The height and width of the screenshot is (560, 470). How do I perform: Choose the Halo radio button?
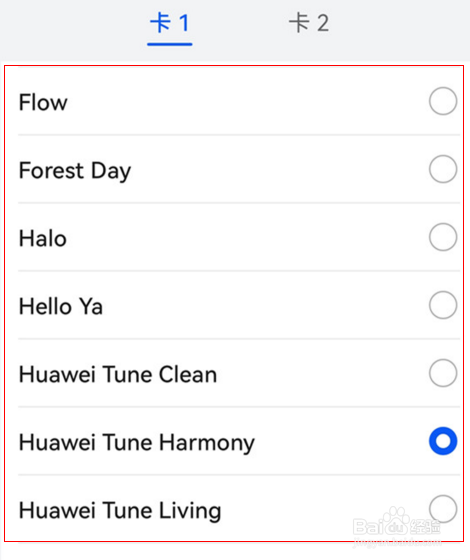(x=443, y=237)
